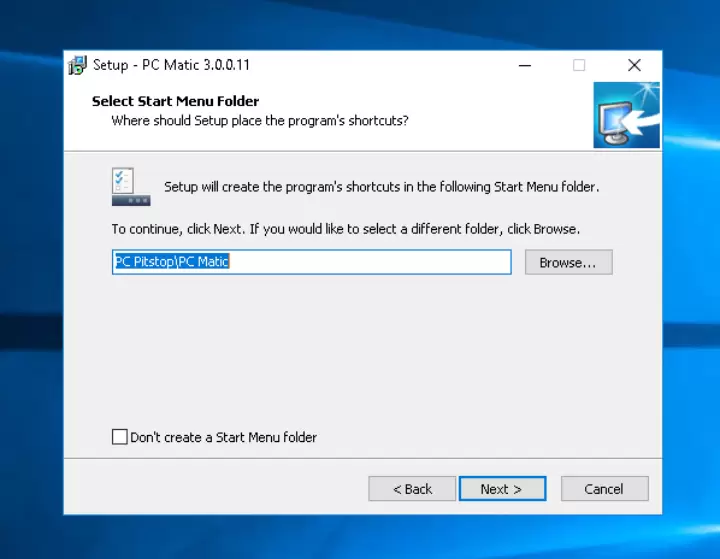Cancel the PC Matic setup
This screenshot has width=720, height=559.
tap(604, 489)
